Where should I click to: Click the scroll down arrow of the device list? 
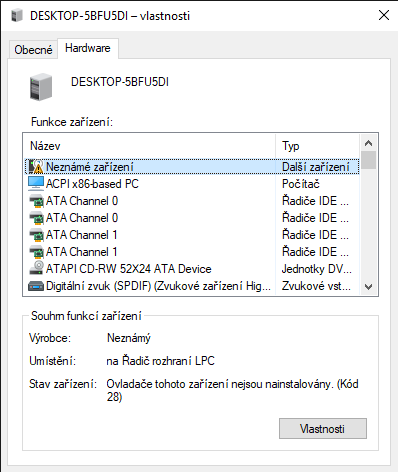point(368,287)
